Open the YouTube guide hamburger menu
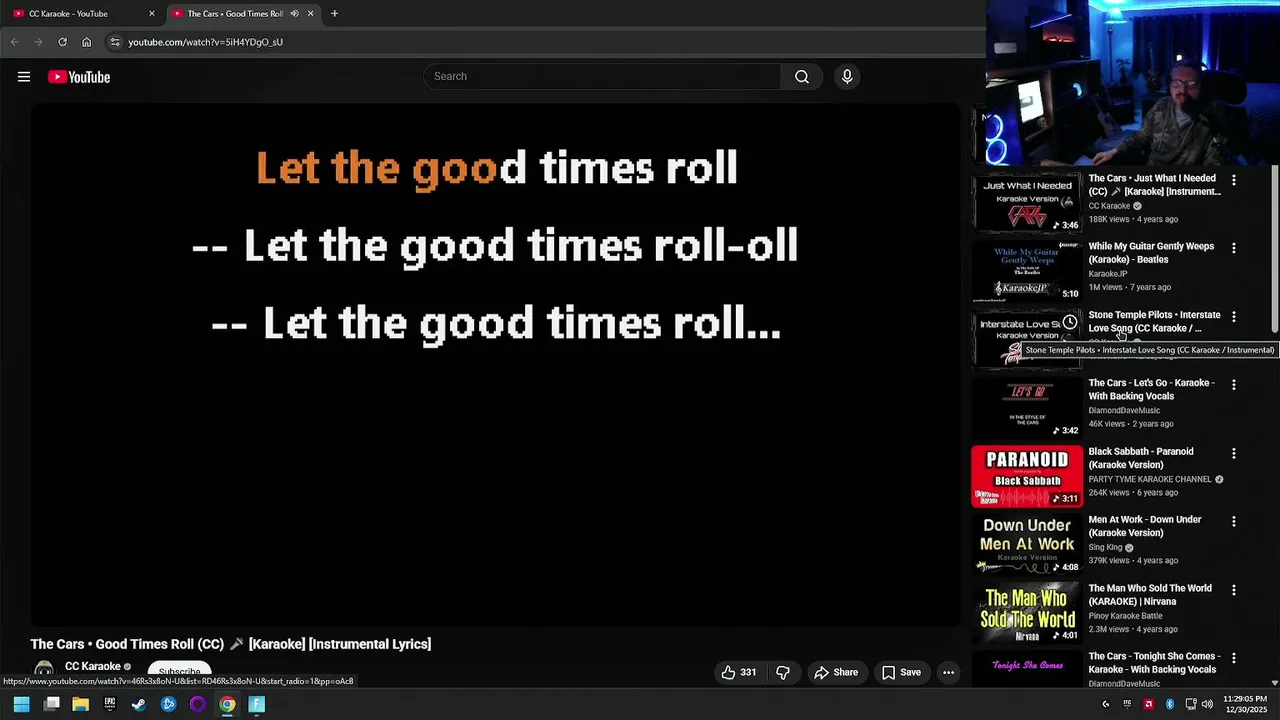Image resolution: width=1280 pixels, height=720 pixels. [24, 77]
